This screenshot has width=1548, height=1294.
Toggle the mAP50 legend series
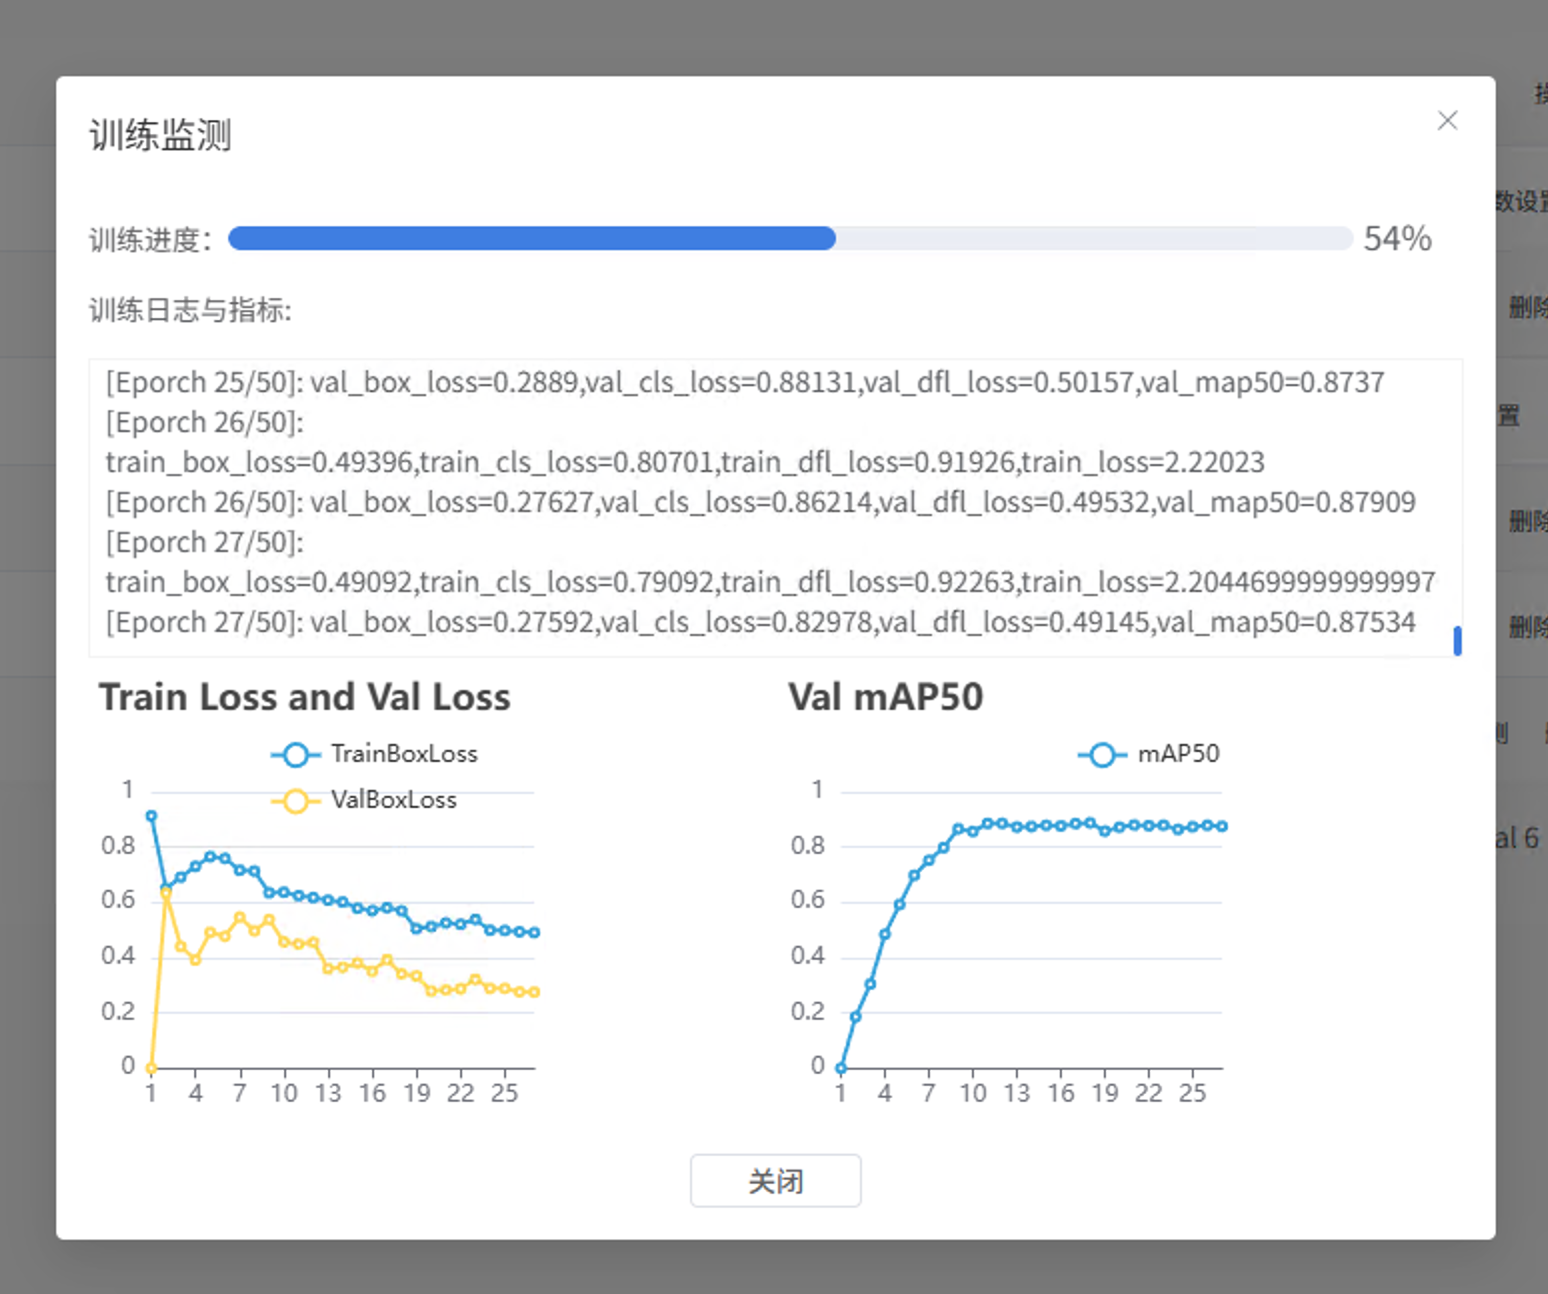coord(1149,754)
